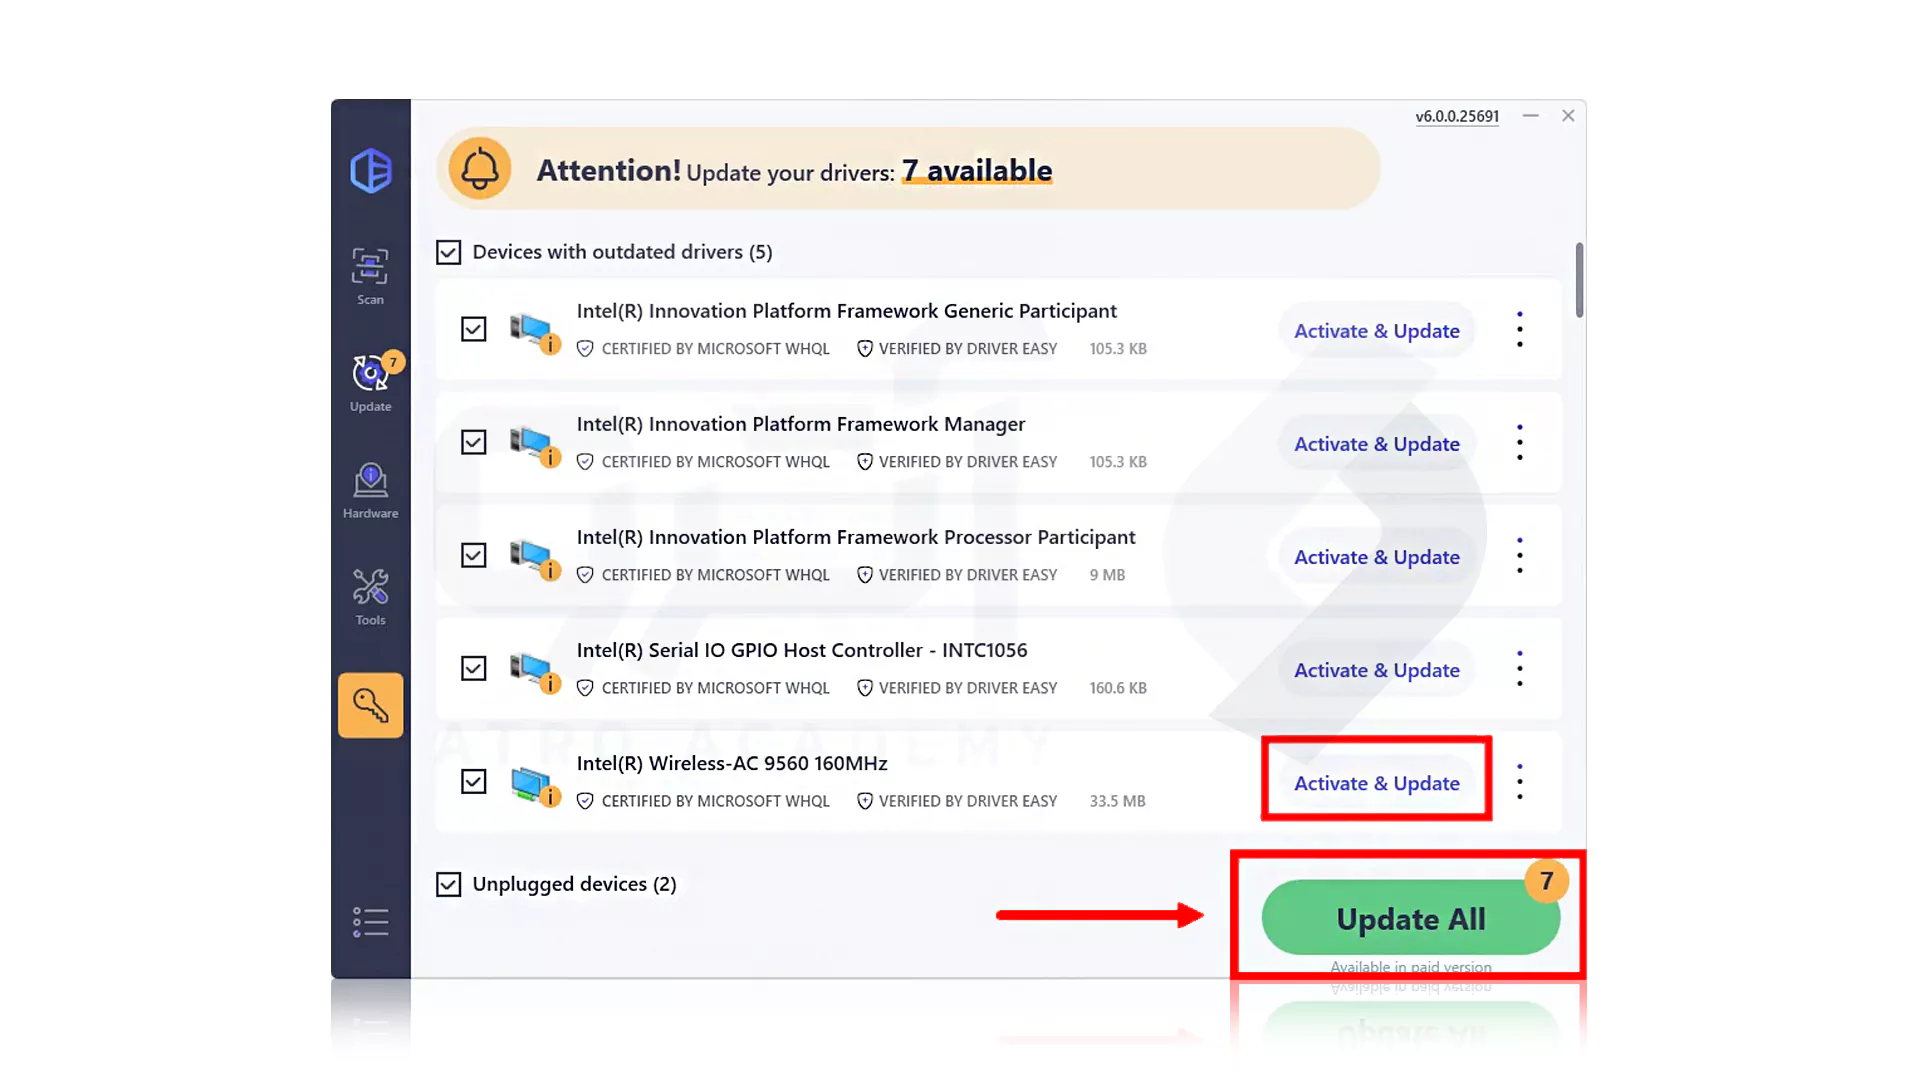The image size is (1920, 1080).
Task: Enable checkbox for Unplugged devices section
Action: (447, 882)
